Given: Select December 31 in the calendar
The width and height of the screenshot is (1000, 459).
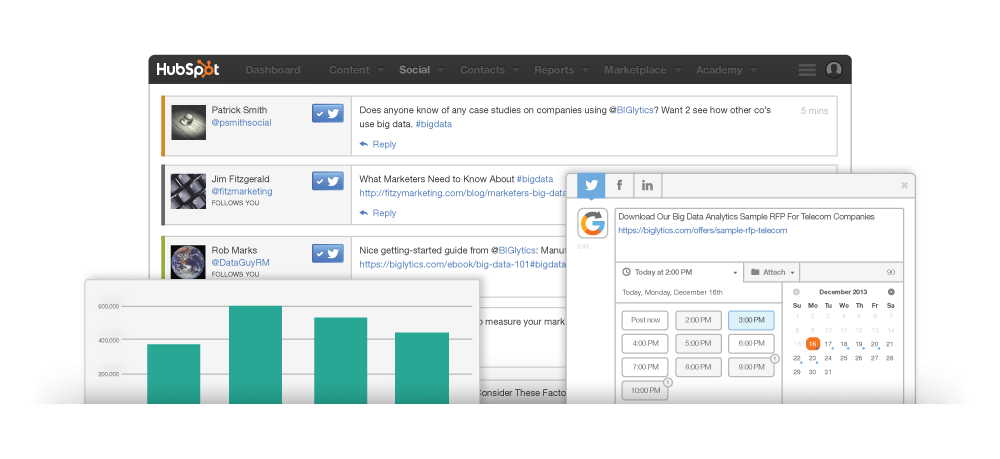Looking at the screenshot, I should (x=828, y=372).
